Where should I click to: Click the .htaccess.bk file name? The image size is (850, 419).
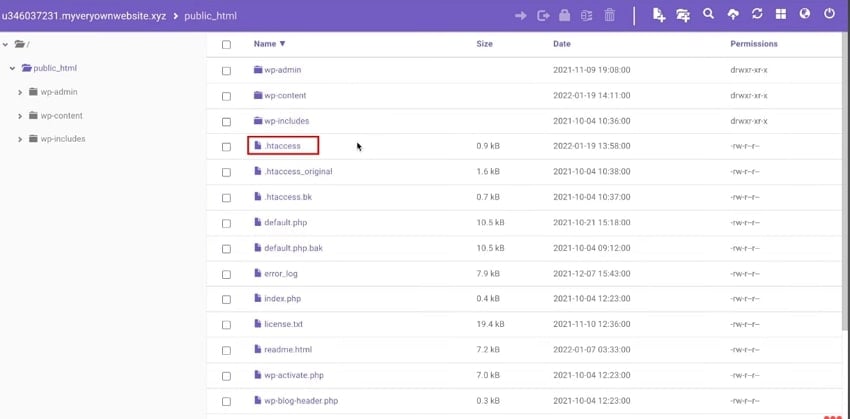click(x=288, y=197)
